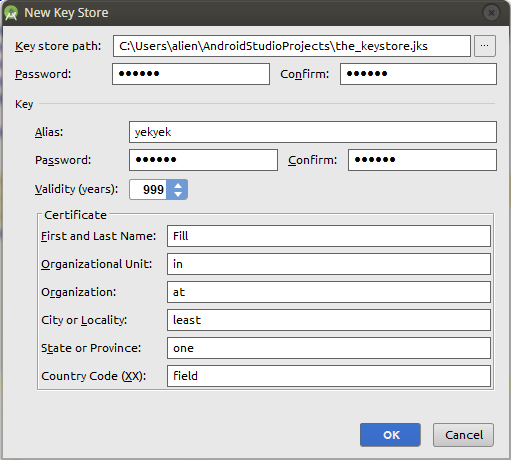Focus the key store Password field
The height and width of the screenshot is (460, 511).
click(191, 74)
